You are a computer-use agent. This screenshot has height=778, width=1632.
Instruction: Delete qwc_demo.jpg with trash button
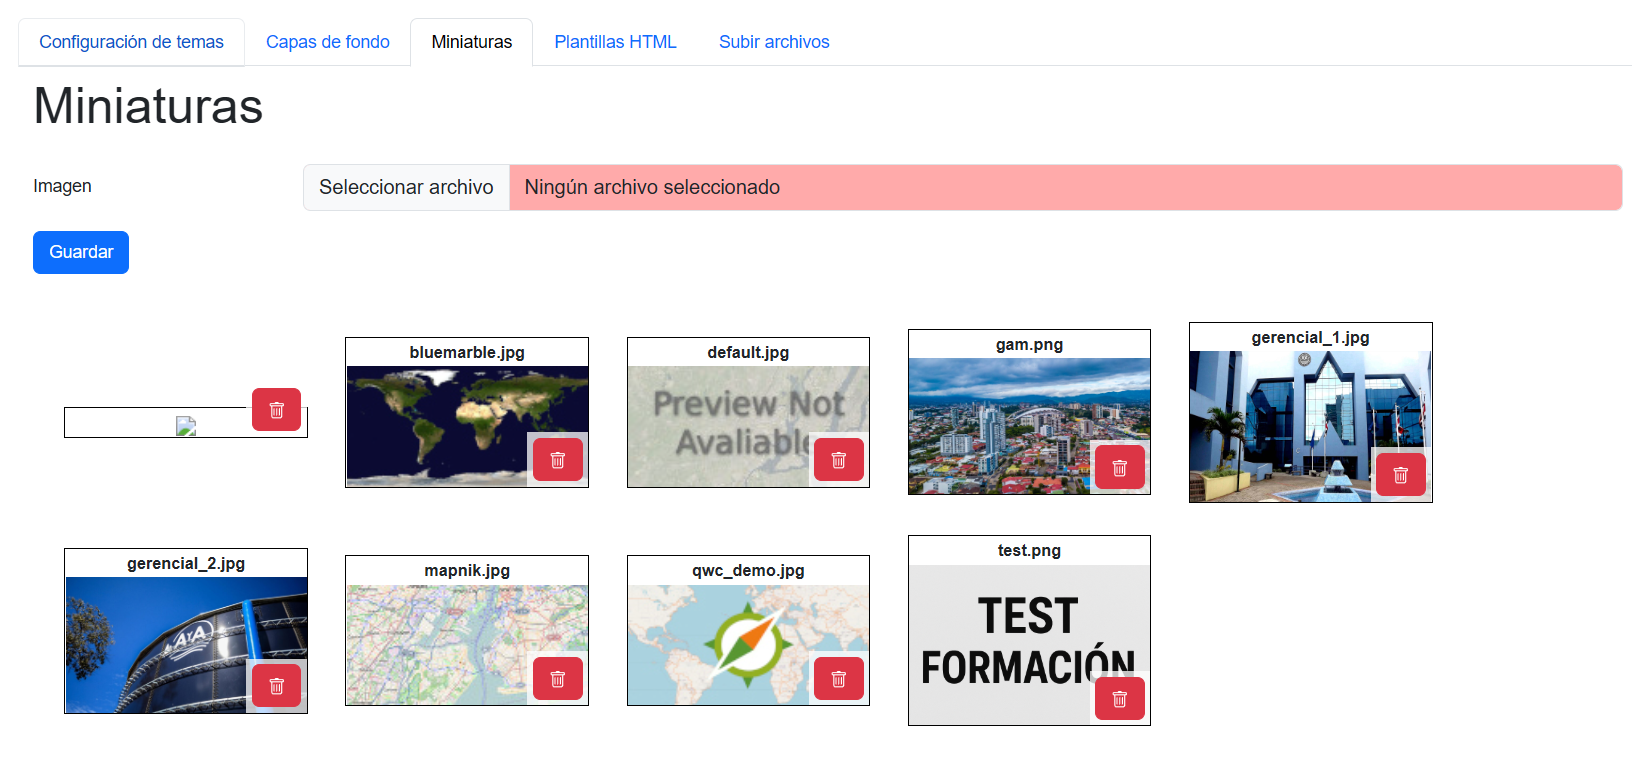(x=839, y=679)
